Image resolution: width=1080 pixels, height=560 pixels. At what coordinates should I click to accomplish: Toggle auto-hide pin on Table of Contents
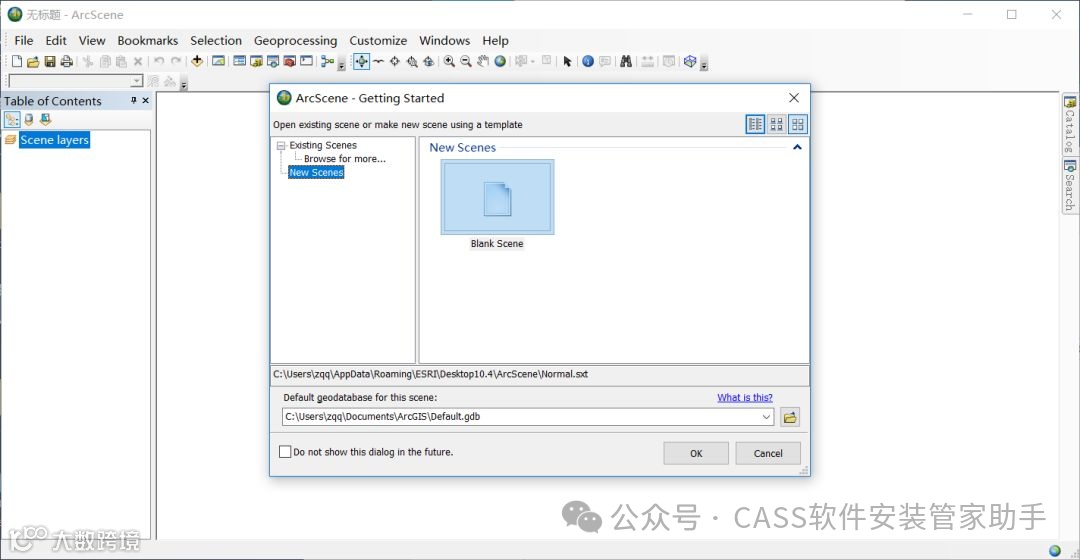point(134,101)
